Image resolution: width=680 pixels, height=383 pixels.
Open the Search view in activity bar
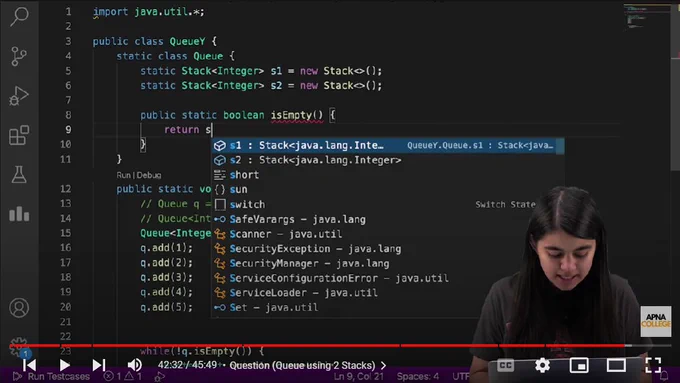19,16
